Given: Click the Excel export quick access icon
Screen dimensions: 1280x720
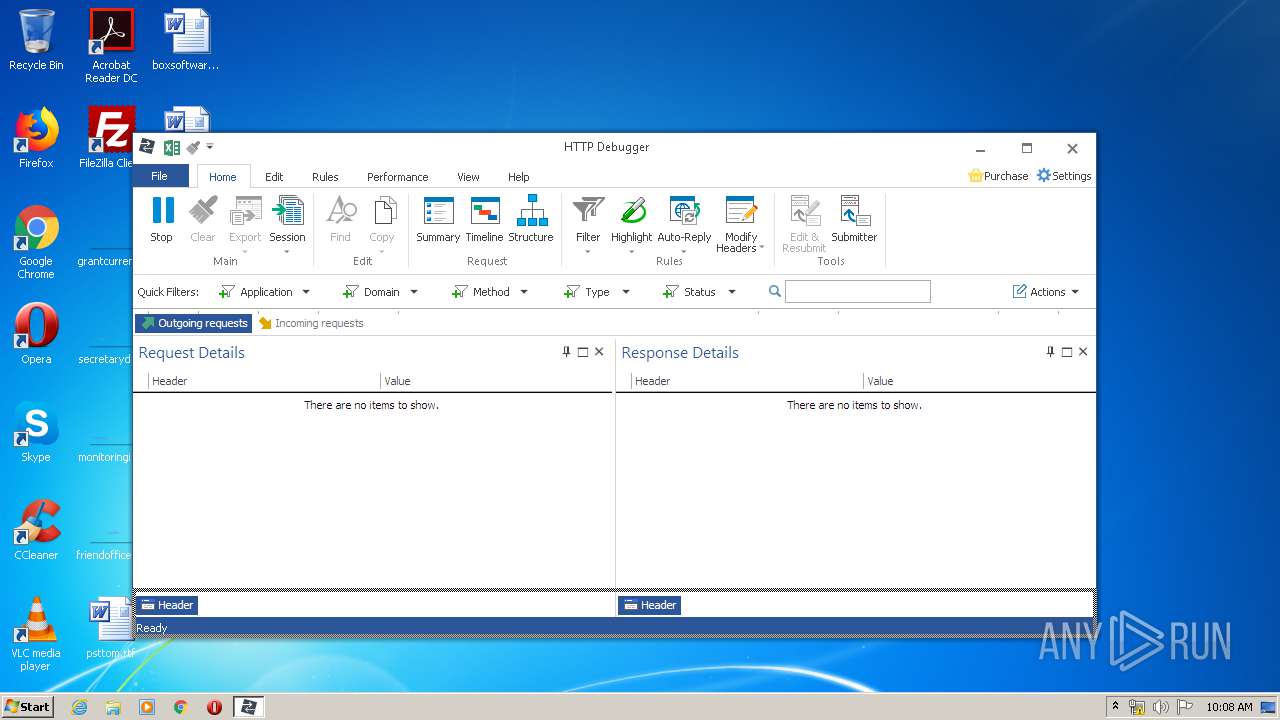Looking at the screenshot, I should pyautogui.click(x=172, y=148).
